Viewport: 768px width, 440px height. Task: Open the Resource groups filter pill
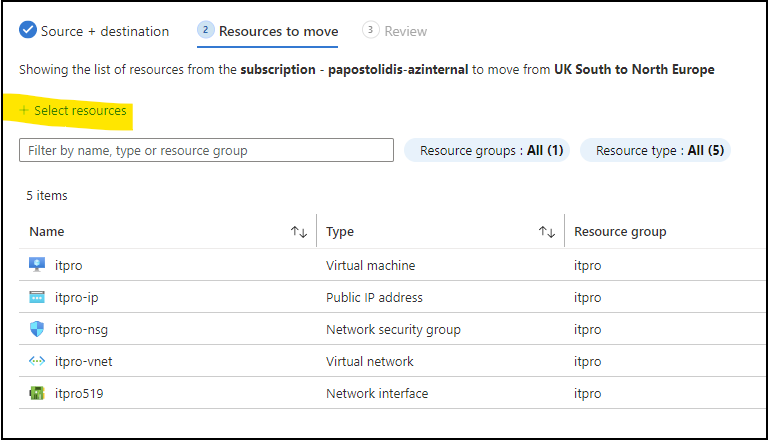487,150
